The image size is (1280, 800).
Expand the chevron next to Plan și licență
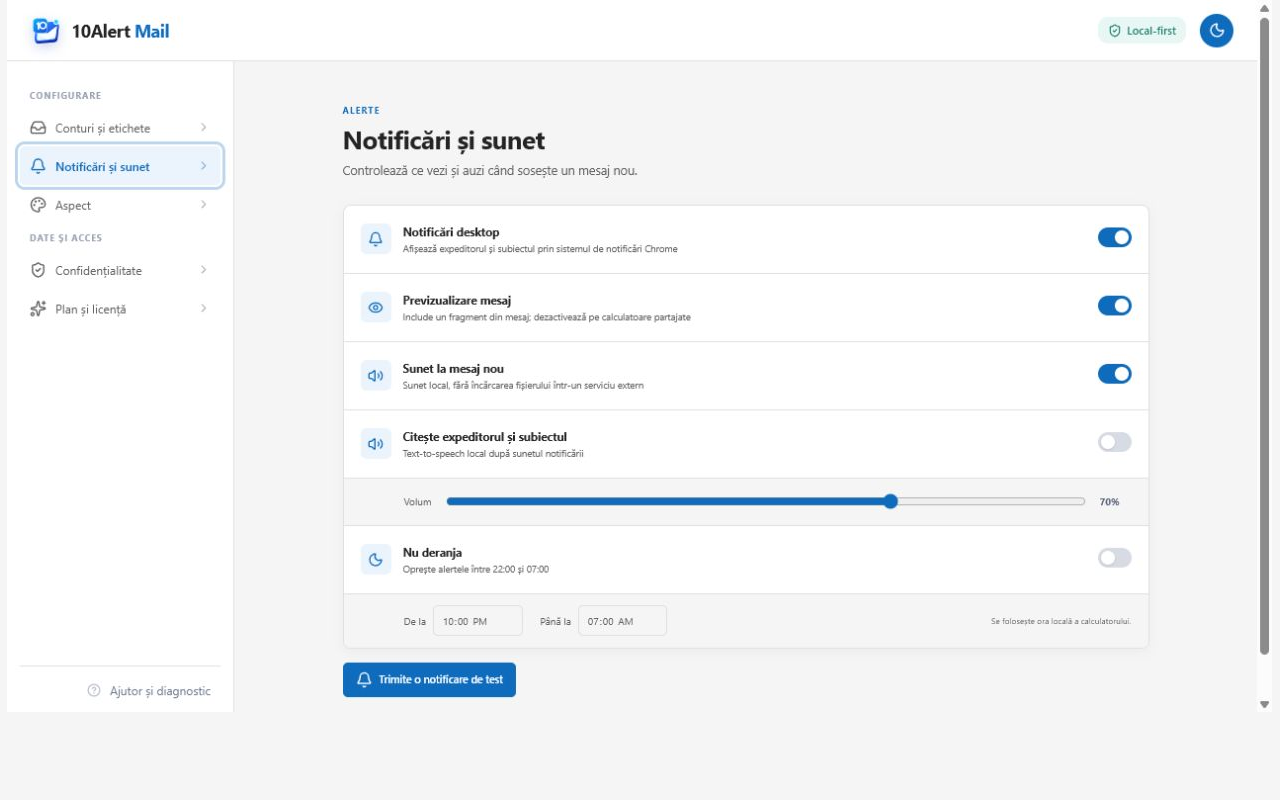pyautogui.click(x=203, y=308)
